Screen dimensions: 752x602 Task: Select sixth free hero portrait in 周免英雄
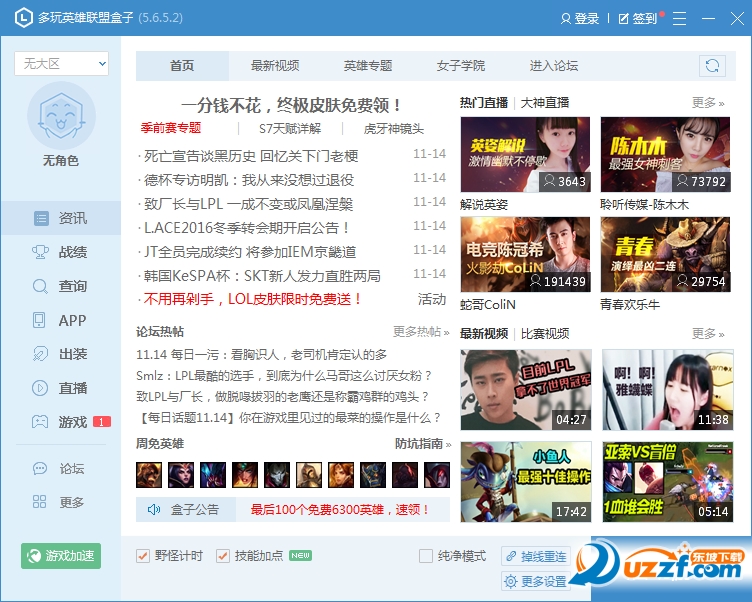[x=309, y=475]
